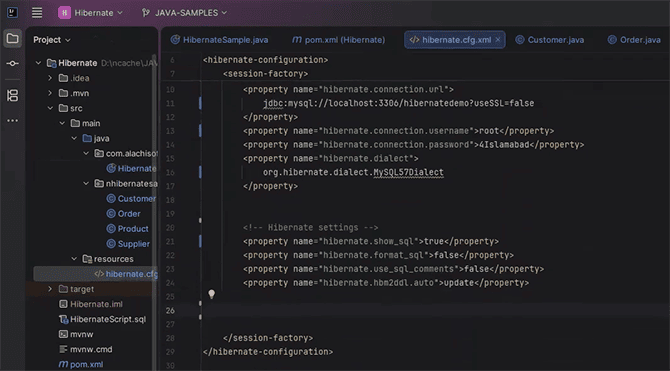Viewport: 670px width, 371px height.
Task: Expand the .idea folder
Action: coord(50,78)
